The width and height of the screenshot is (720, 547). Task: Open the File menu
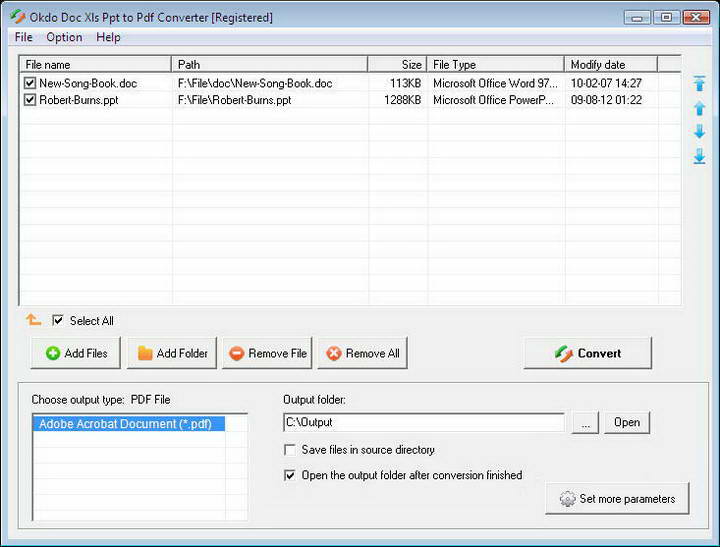(x=23, y=37)
